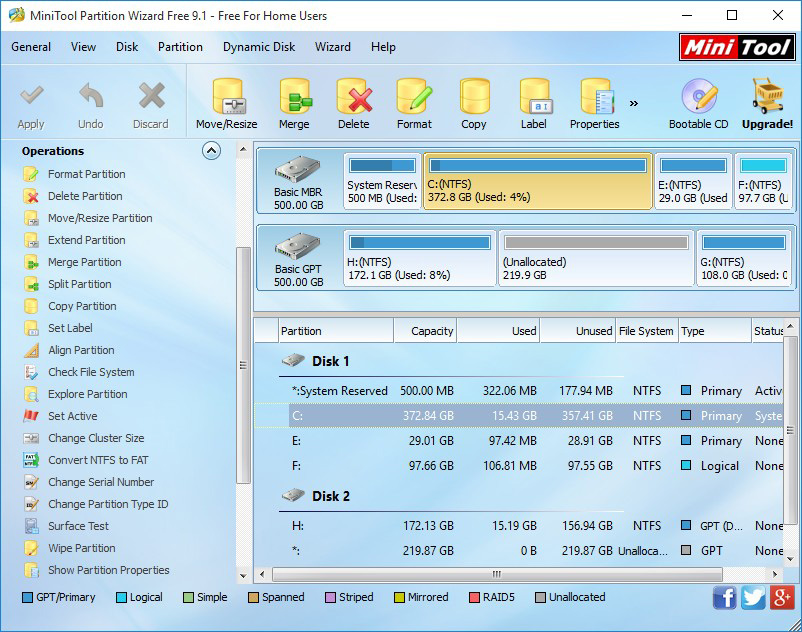Open the Wizard menu
This screenshot has height=632, width=802.
pyautogui.click(x=333, y=47)
